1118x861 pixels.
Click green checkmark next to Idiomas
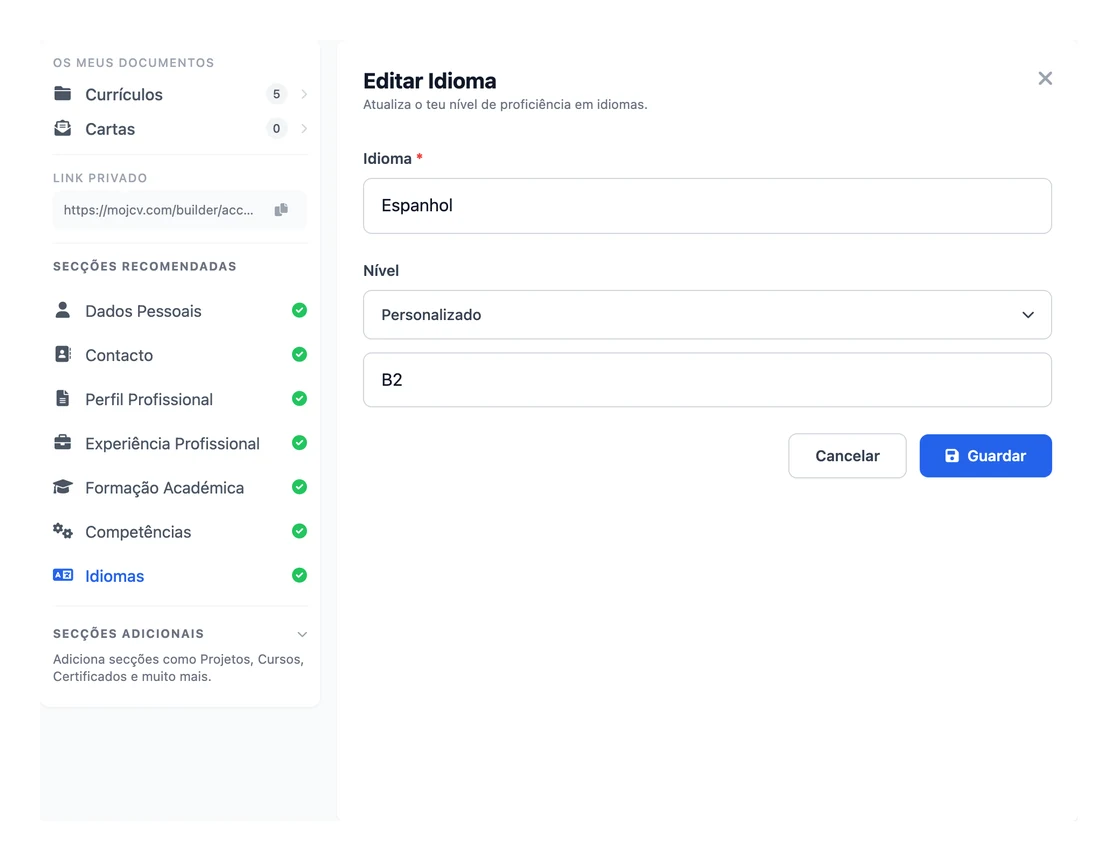pos(299,575)
